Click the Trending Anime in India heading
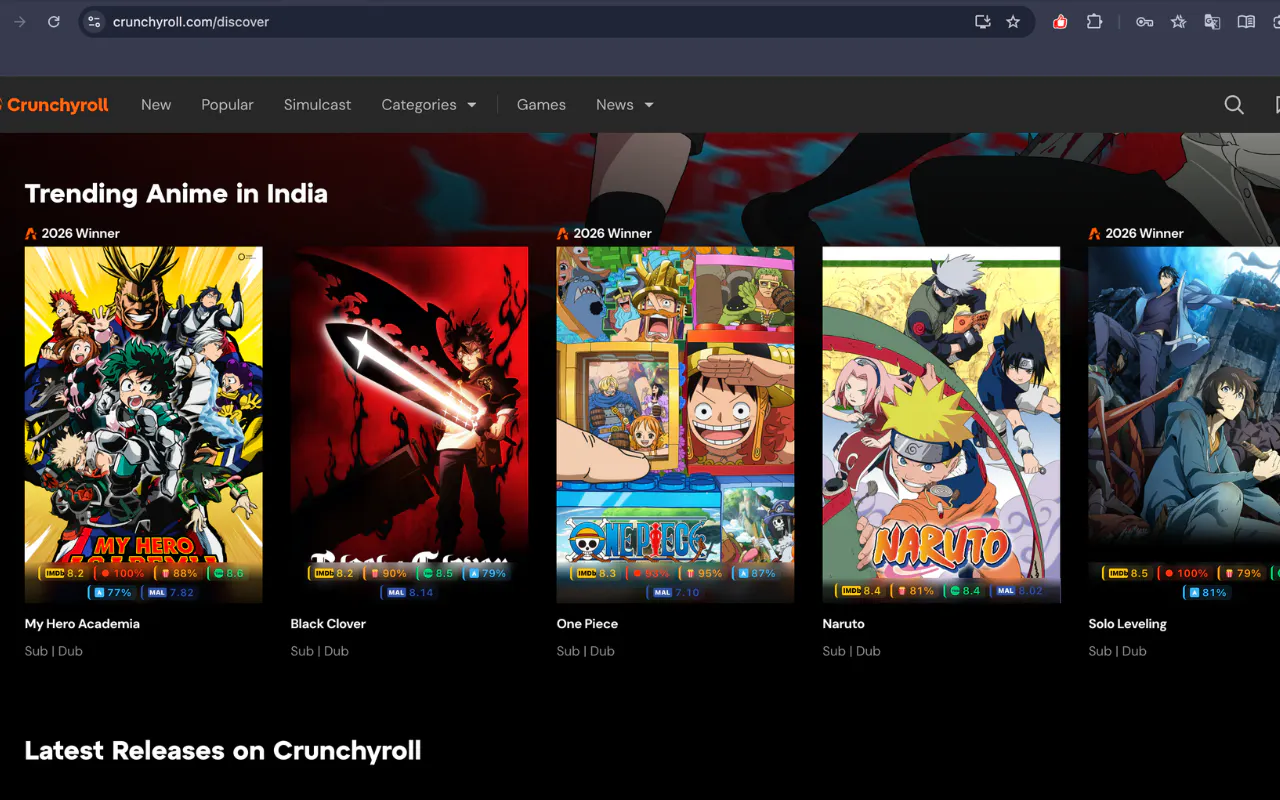The width and height of the screenshot is (1280, 800). [176, 194]
